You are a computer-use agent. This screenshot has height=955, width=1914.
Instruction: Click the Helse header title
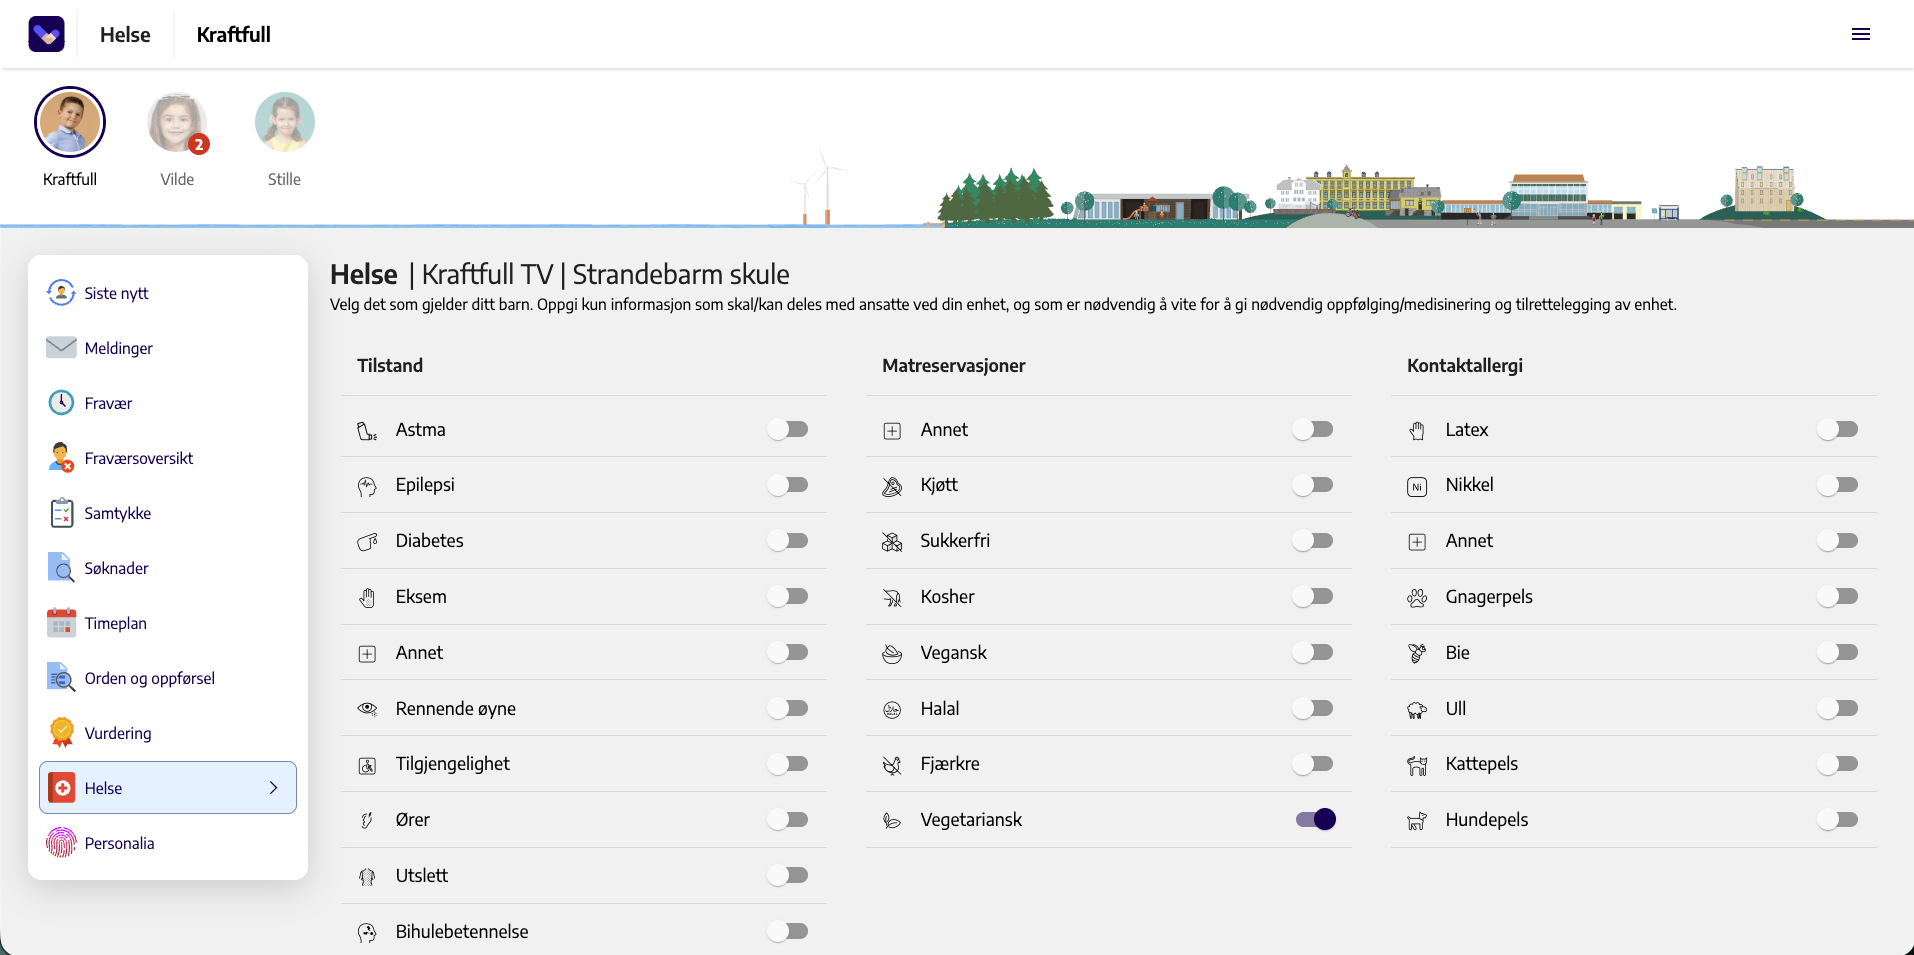[125, 34]
